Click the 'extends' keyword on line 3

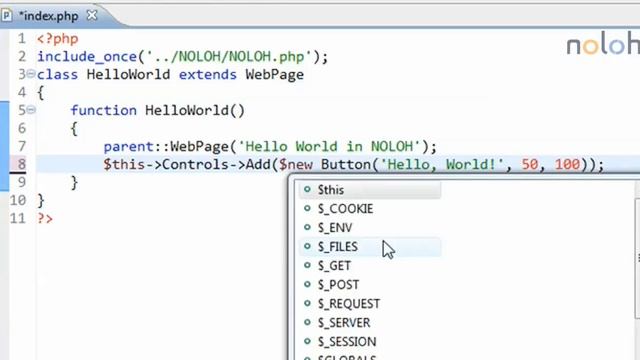point(208,75)
